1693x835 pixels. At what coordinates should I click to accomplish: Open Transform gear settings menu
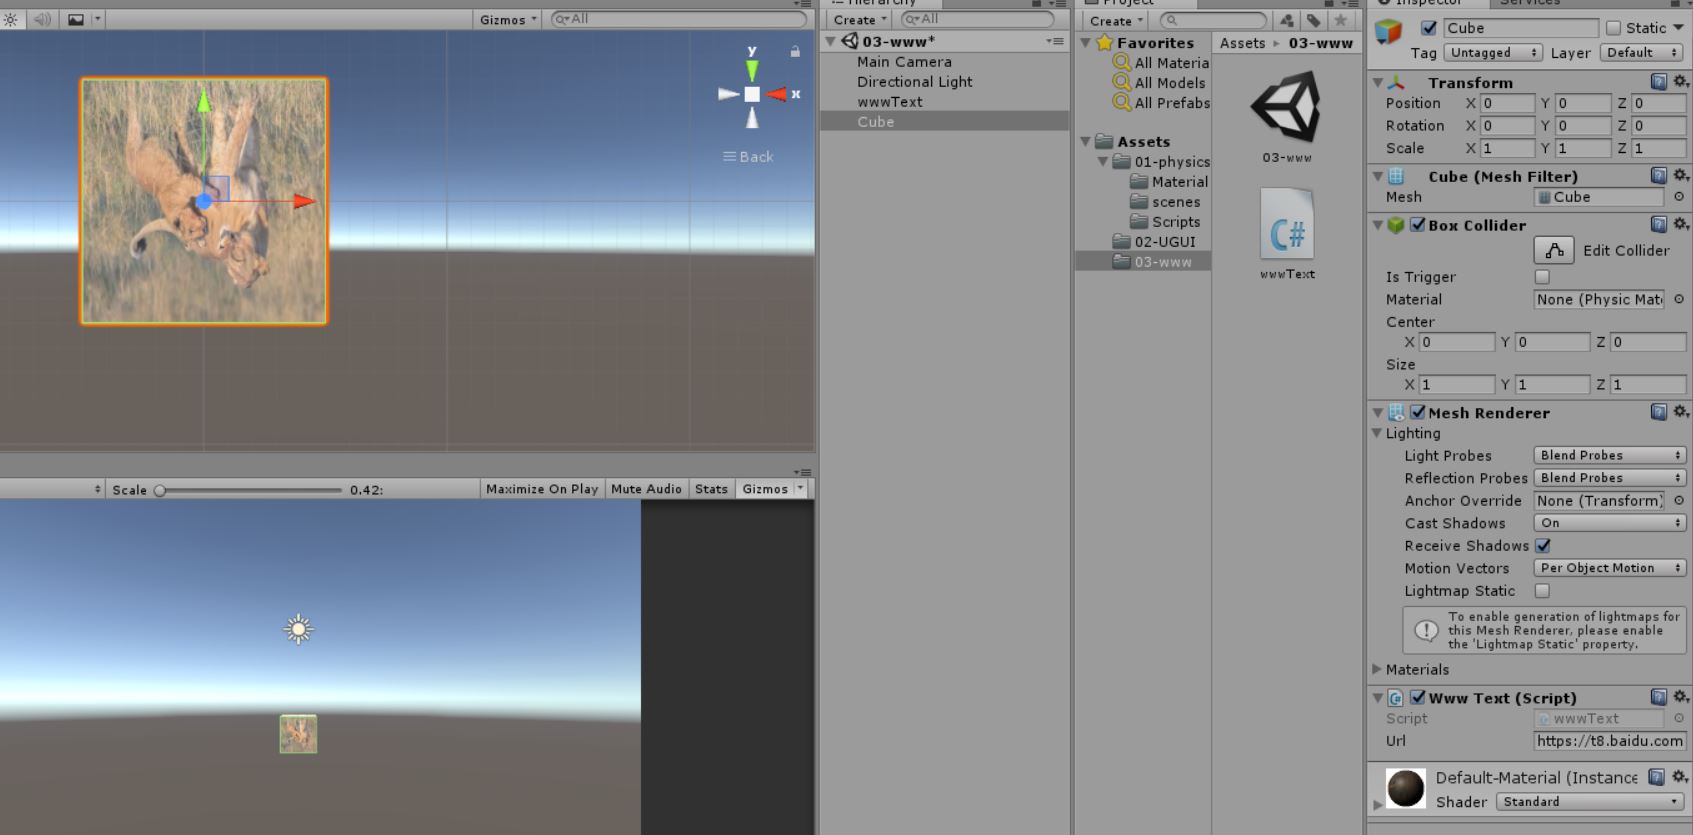[x=1681, y=81]
